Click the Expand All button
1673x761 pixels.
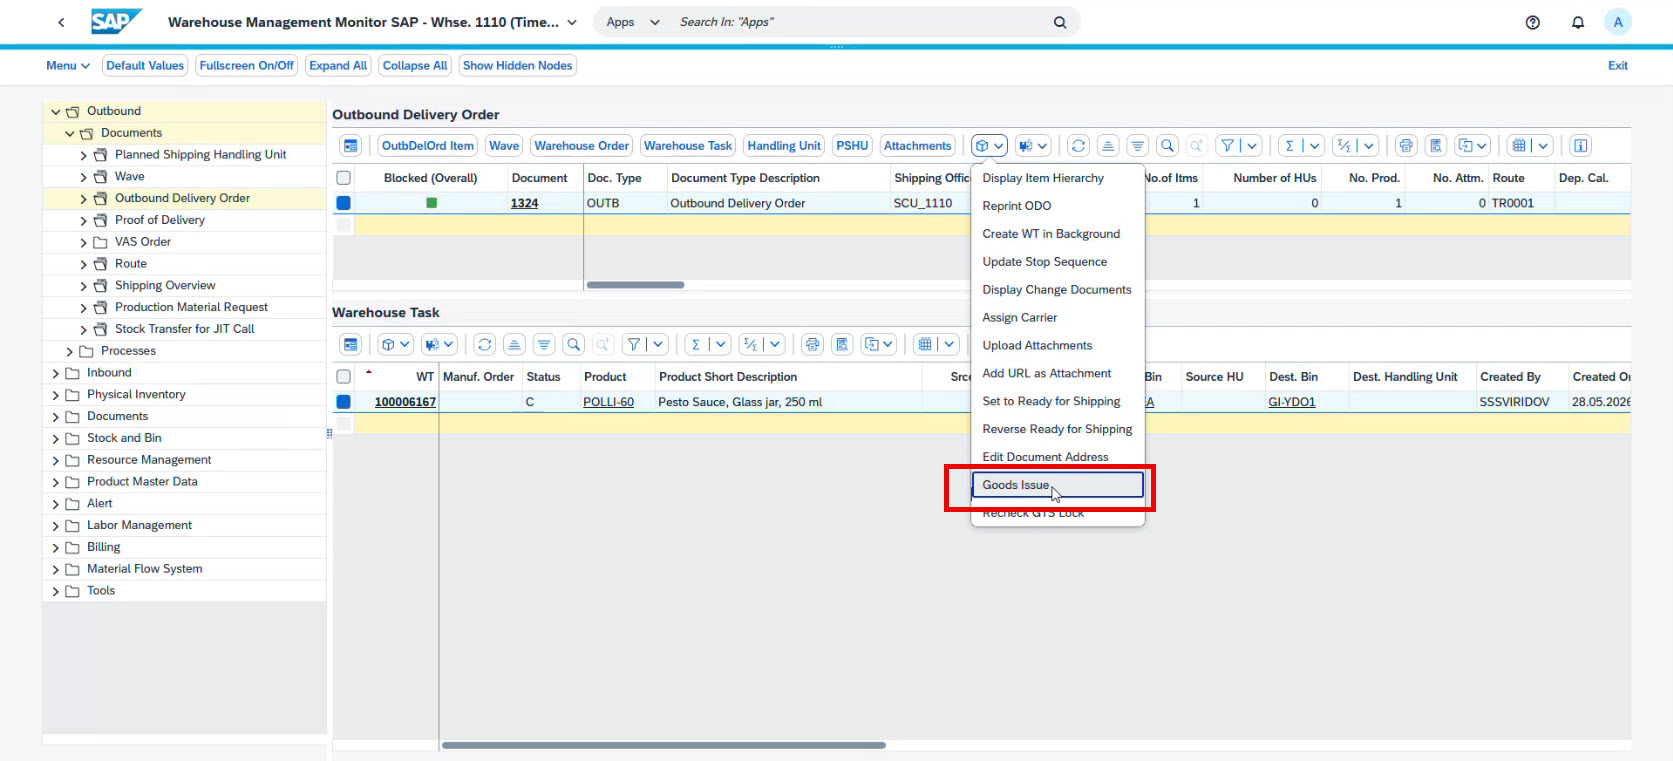pyautogui.click(x=338, y=65)
